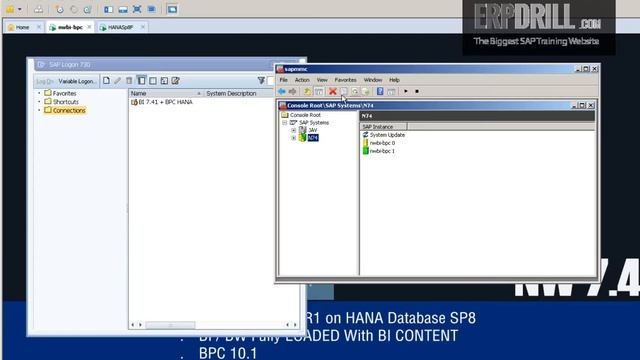Open the Shortcuts folder in SAP Logon
Screen dimensions: 640x360
(65, 102)
